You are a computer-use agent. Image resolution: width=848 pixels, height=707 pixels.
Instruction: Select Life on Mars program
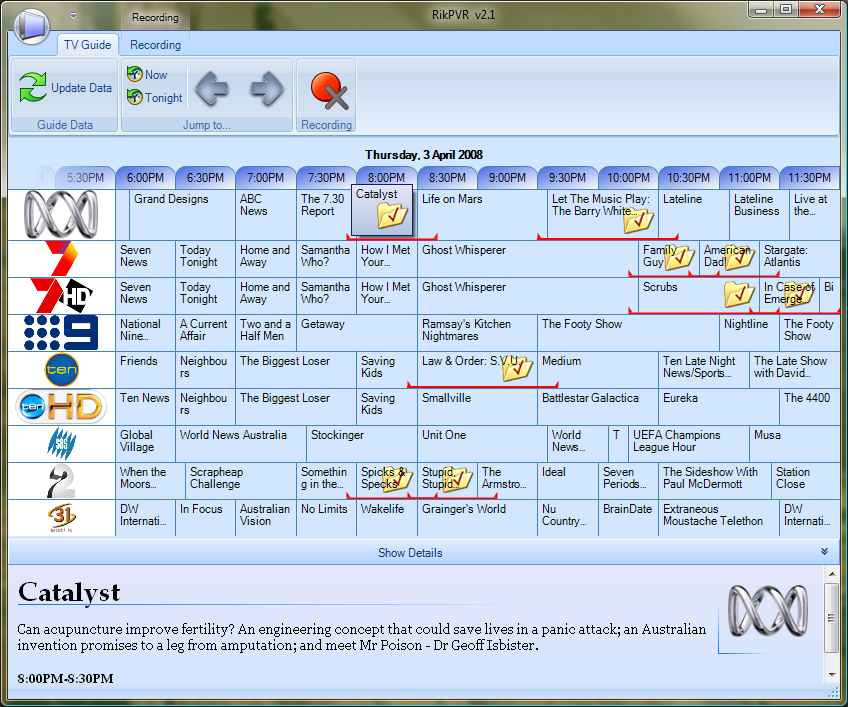point(482,215)
